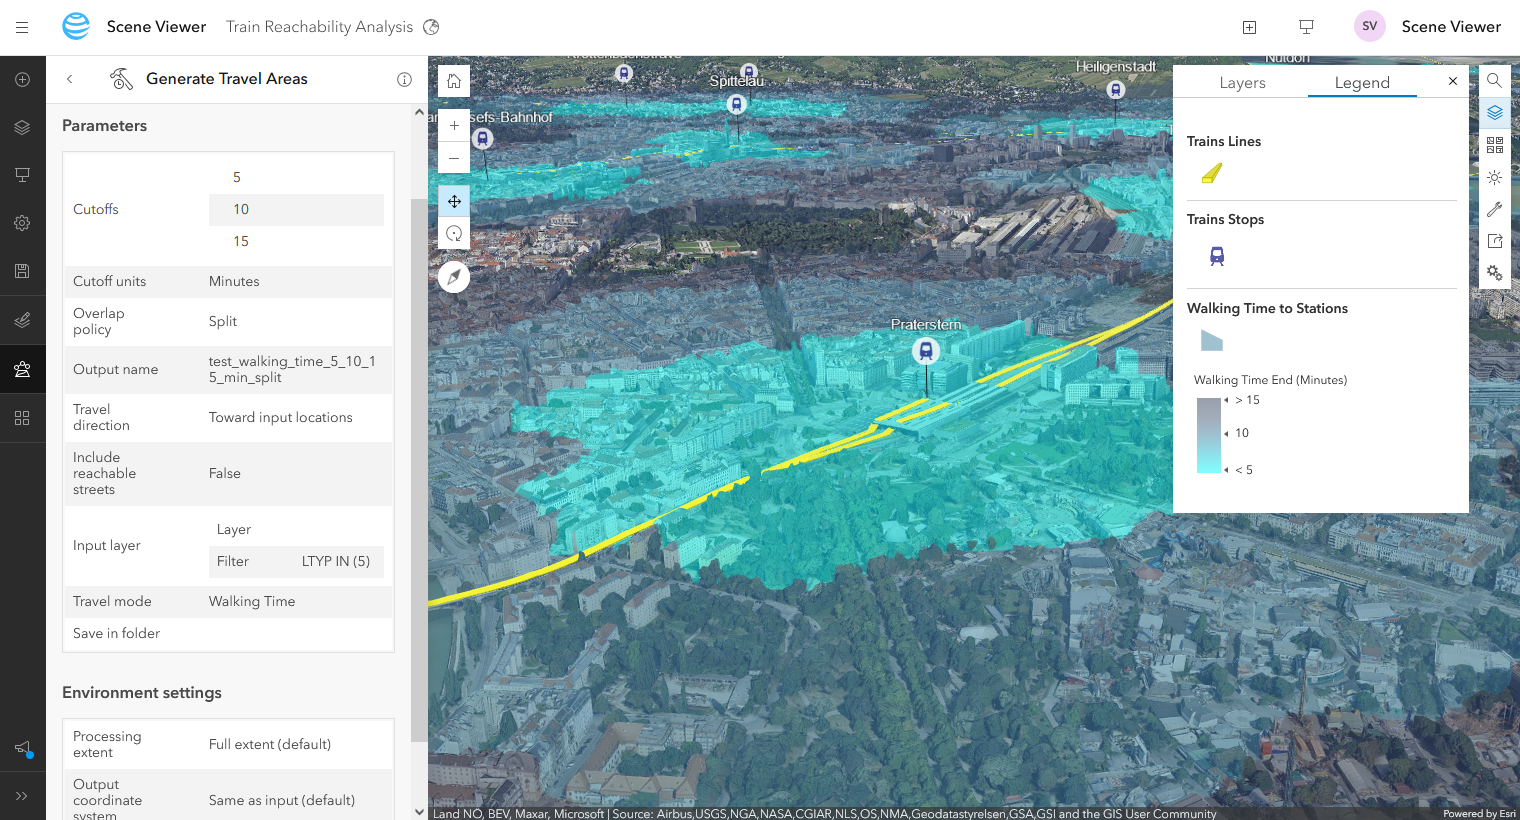Open the Basemap gallery icon

tap(1494, 145)
